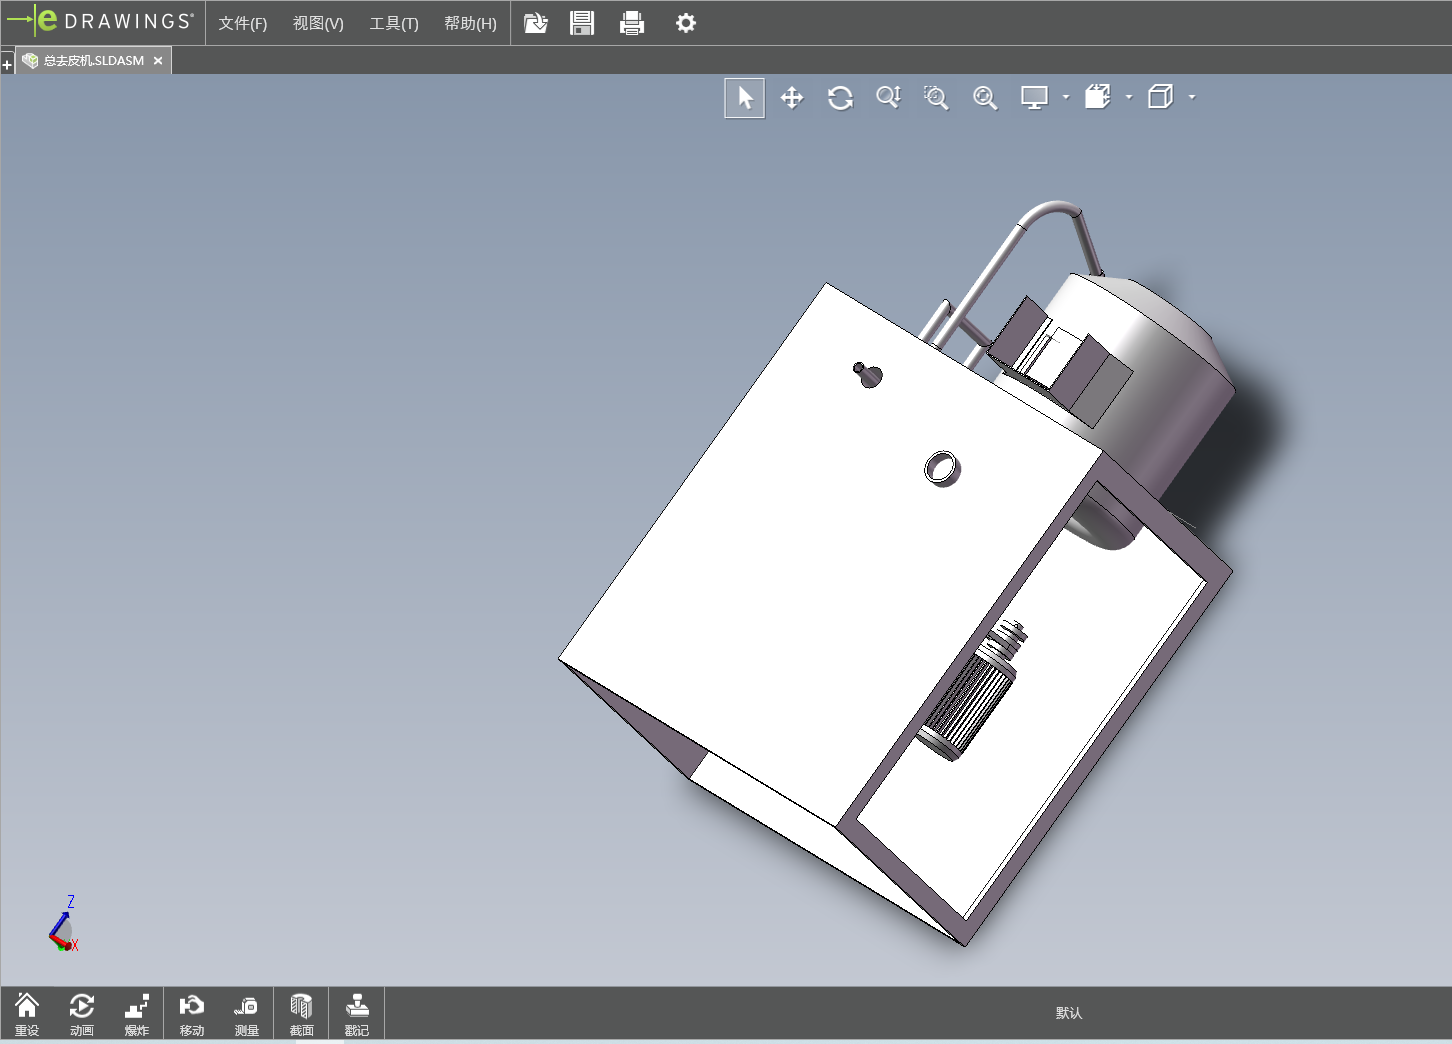Reset the view with 重设 home button
Viewport: 1452px width, 1044px height.
pos(27,1014)
